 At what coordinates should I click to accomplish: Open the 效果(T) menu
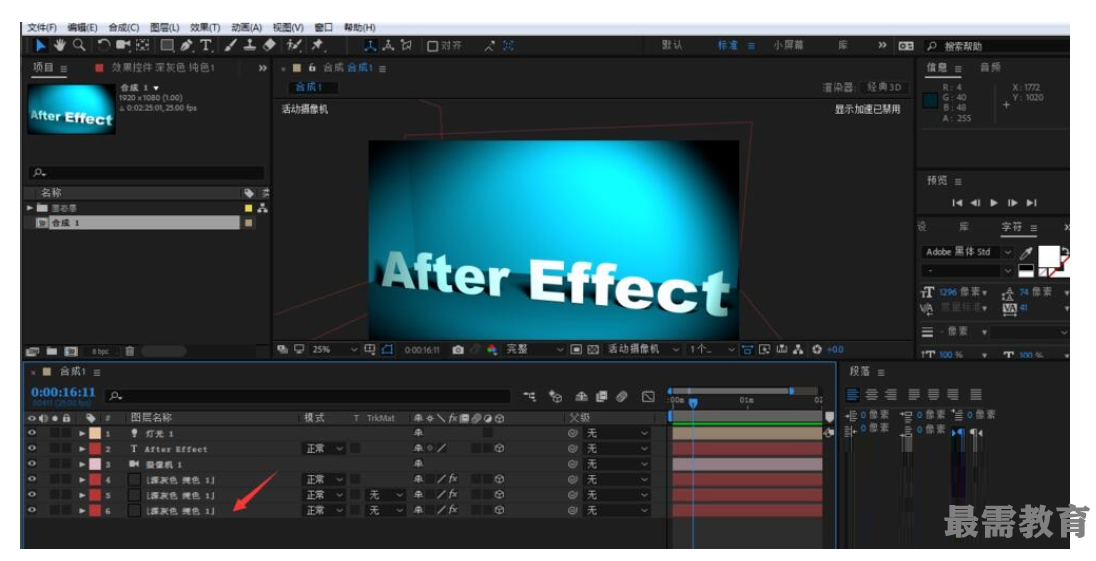pos(205,27)
